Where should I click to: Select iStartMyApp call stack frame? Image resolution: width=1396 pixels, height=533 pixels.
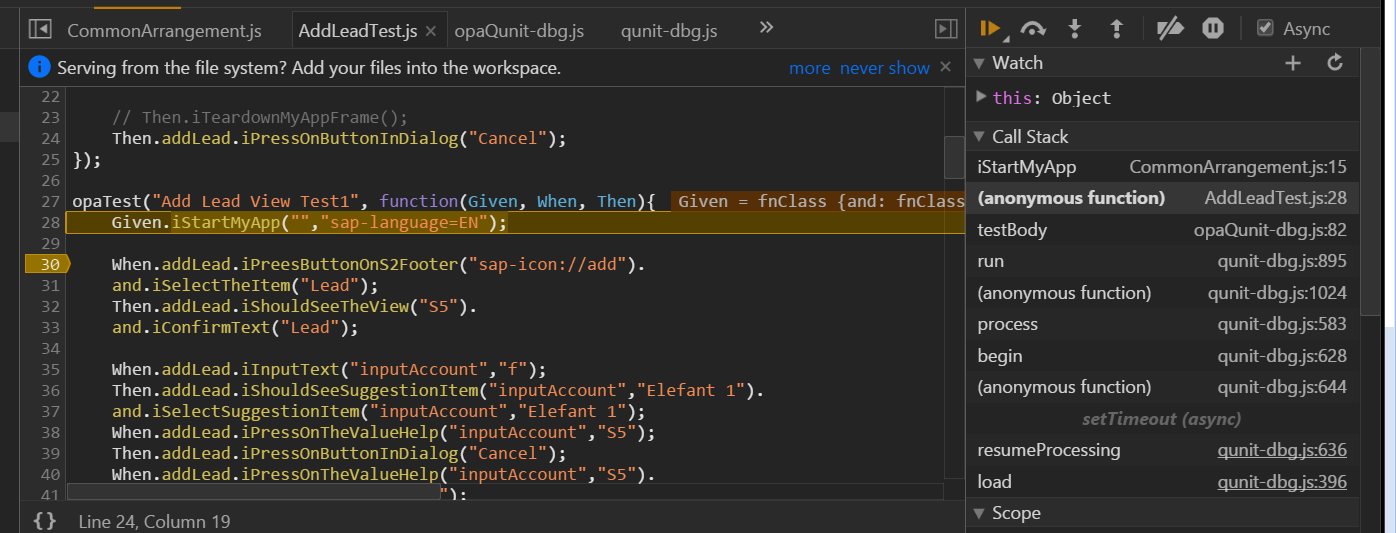tap(1162, 167)
